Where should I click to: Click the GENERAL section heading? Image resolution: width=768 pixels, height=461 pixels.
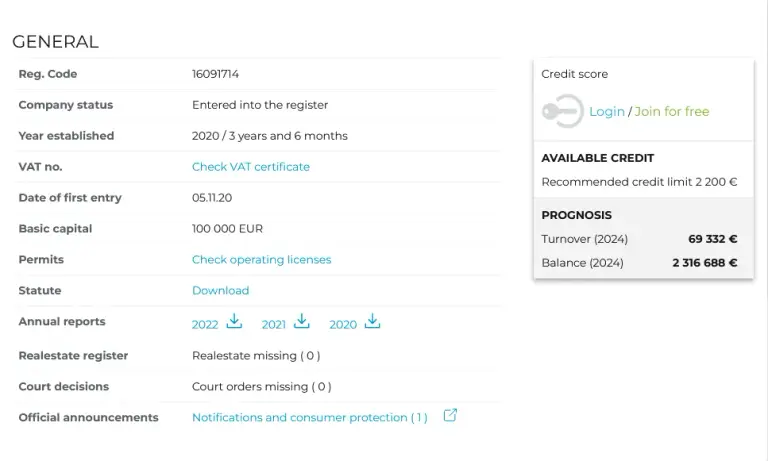(x=55, y=42)
